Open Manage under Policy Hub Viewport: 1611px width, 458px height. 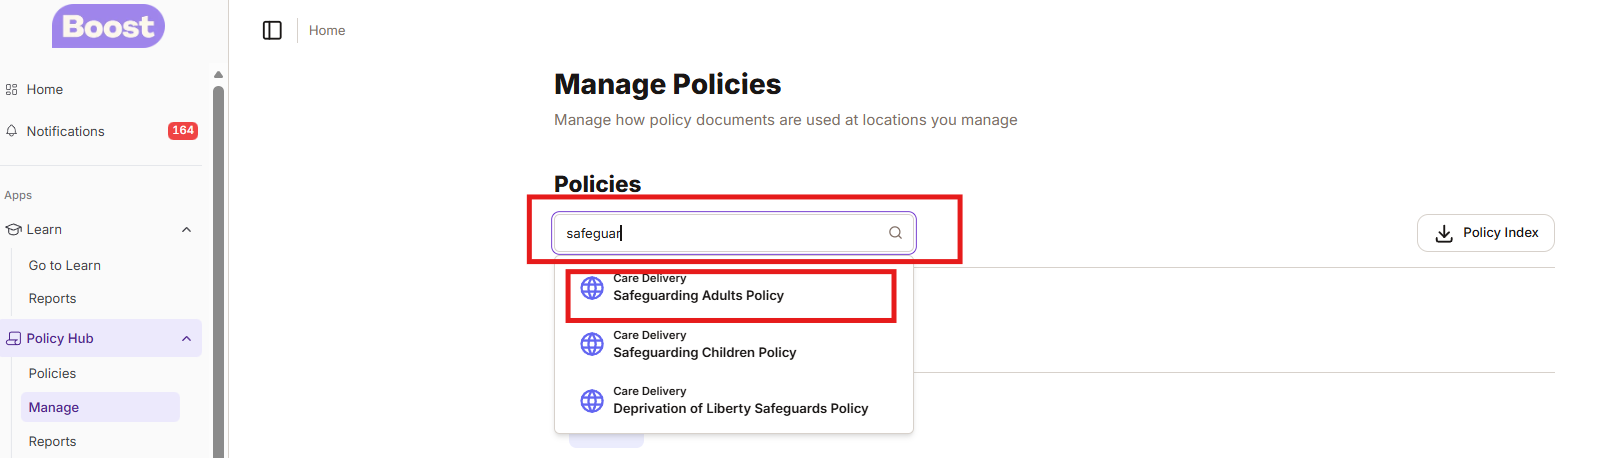coord(54,408)
